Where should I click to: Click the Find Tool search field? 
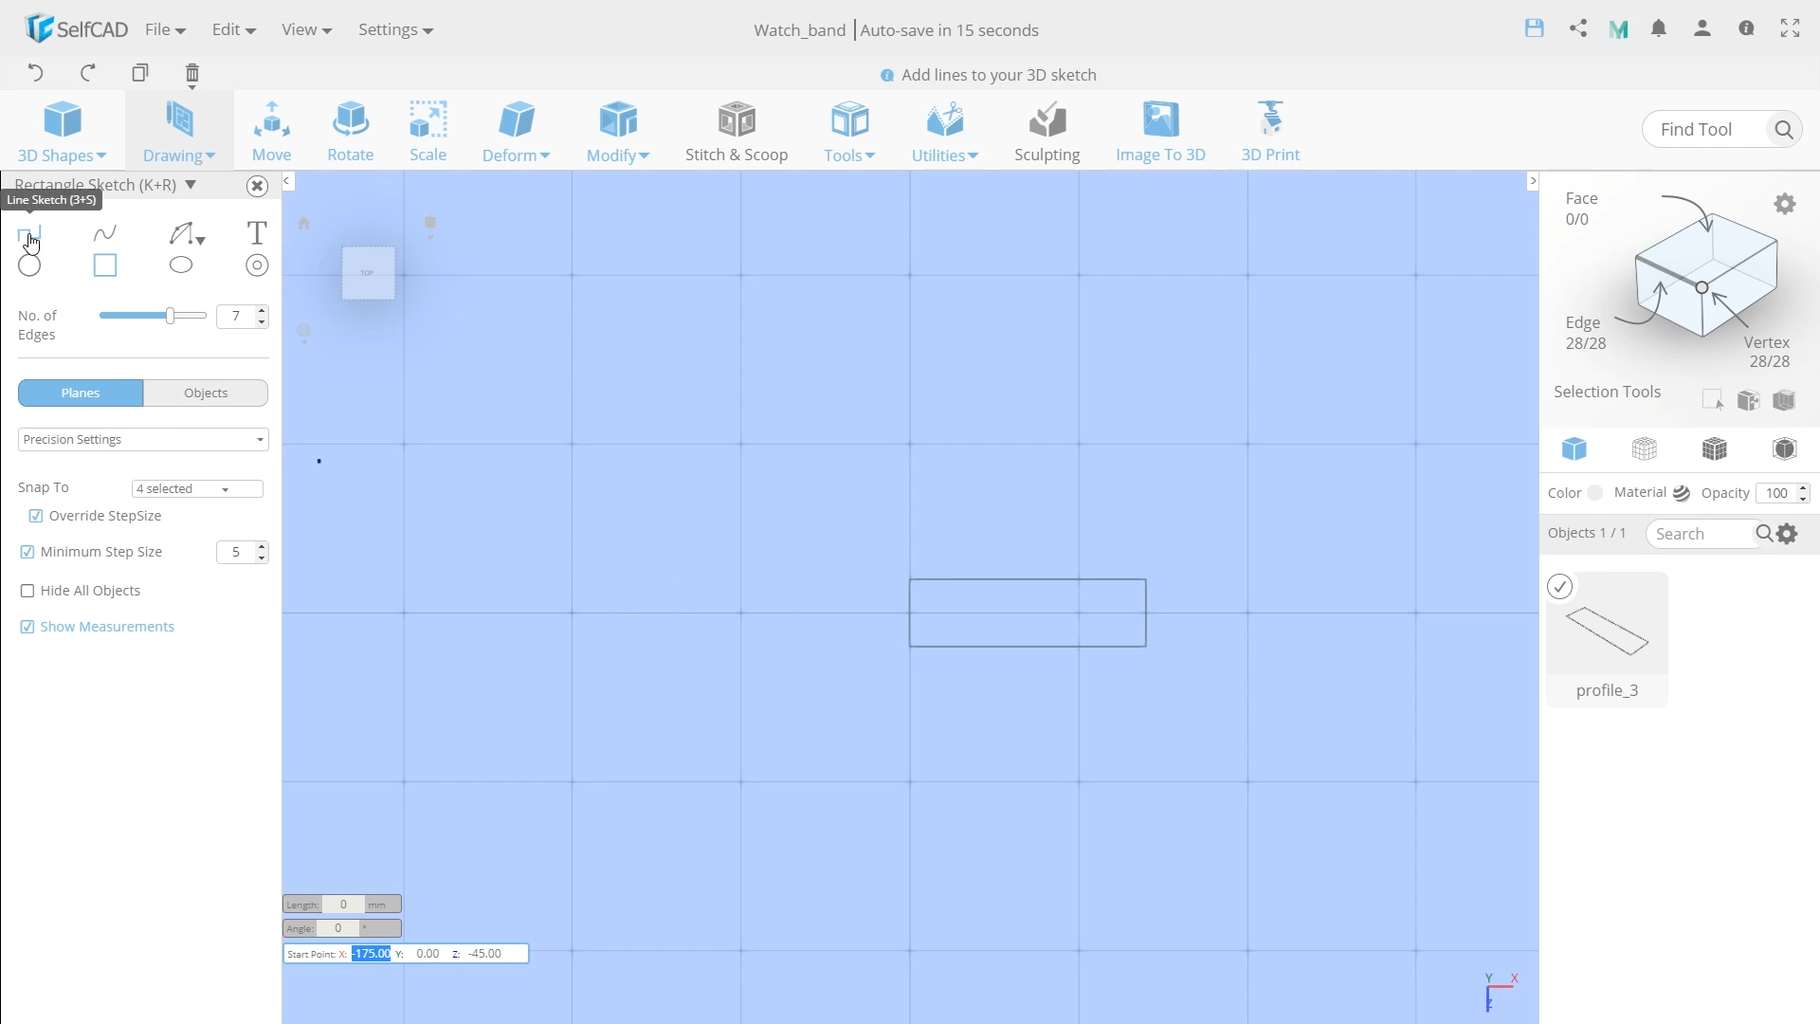[x=1705, y=129]
